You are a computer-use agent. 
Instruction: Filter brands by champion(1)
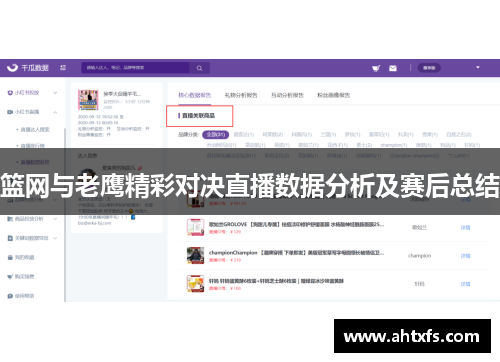point(394,145)
